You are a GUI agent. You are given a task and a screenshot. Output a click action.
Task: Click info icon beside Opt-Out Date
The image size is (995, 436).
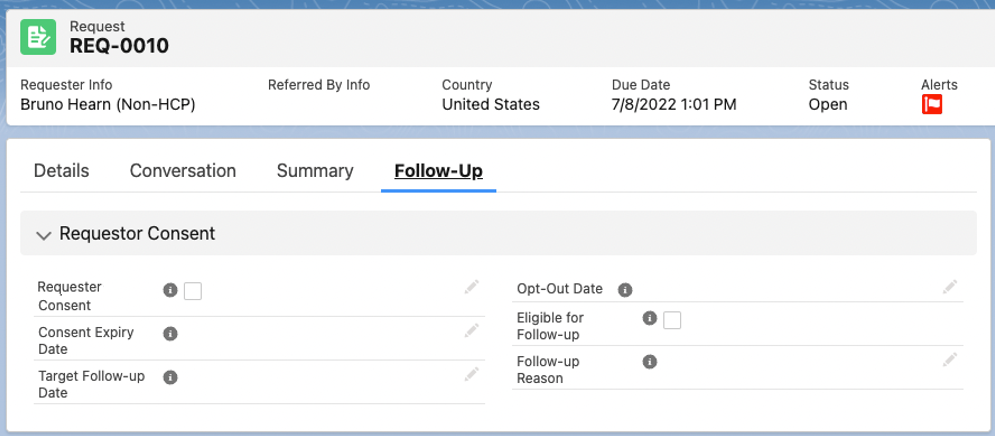pos(625,290)
